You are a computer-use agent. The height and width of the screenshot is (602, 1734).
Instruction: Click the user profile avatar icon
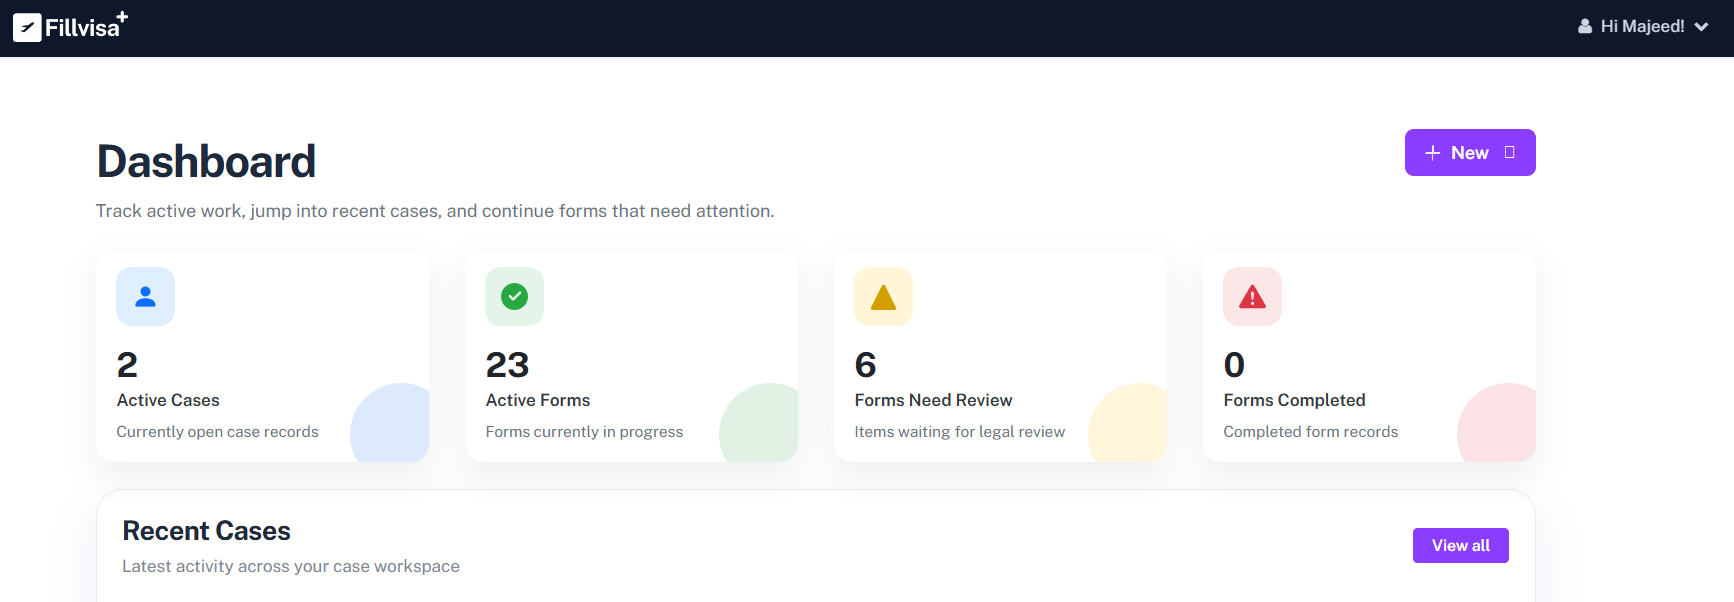point(1585,27)
